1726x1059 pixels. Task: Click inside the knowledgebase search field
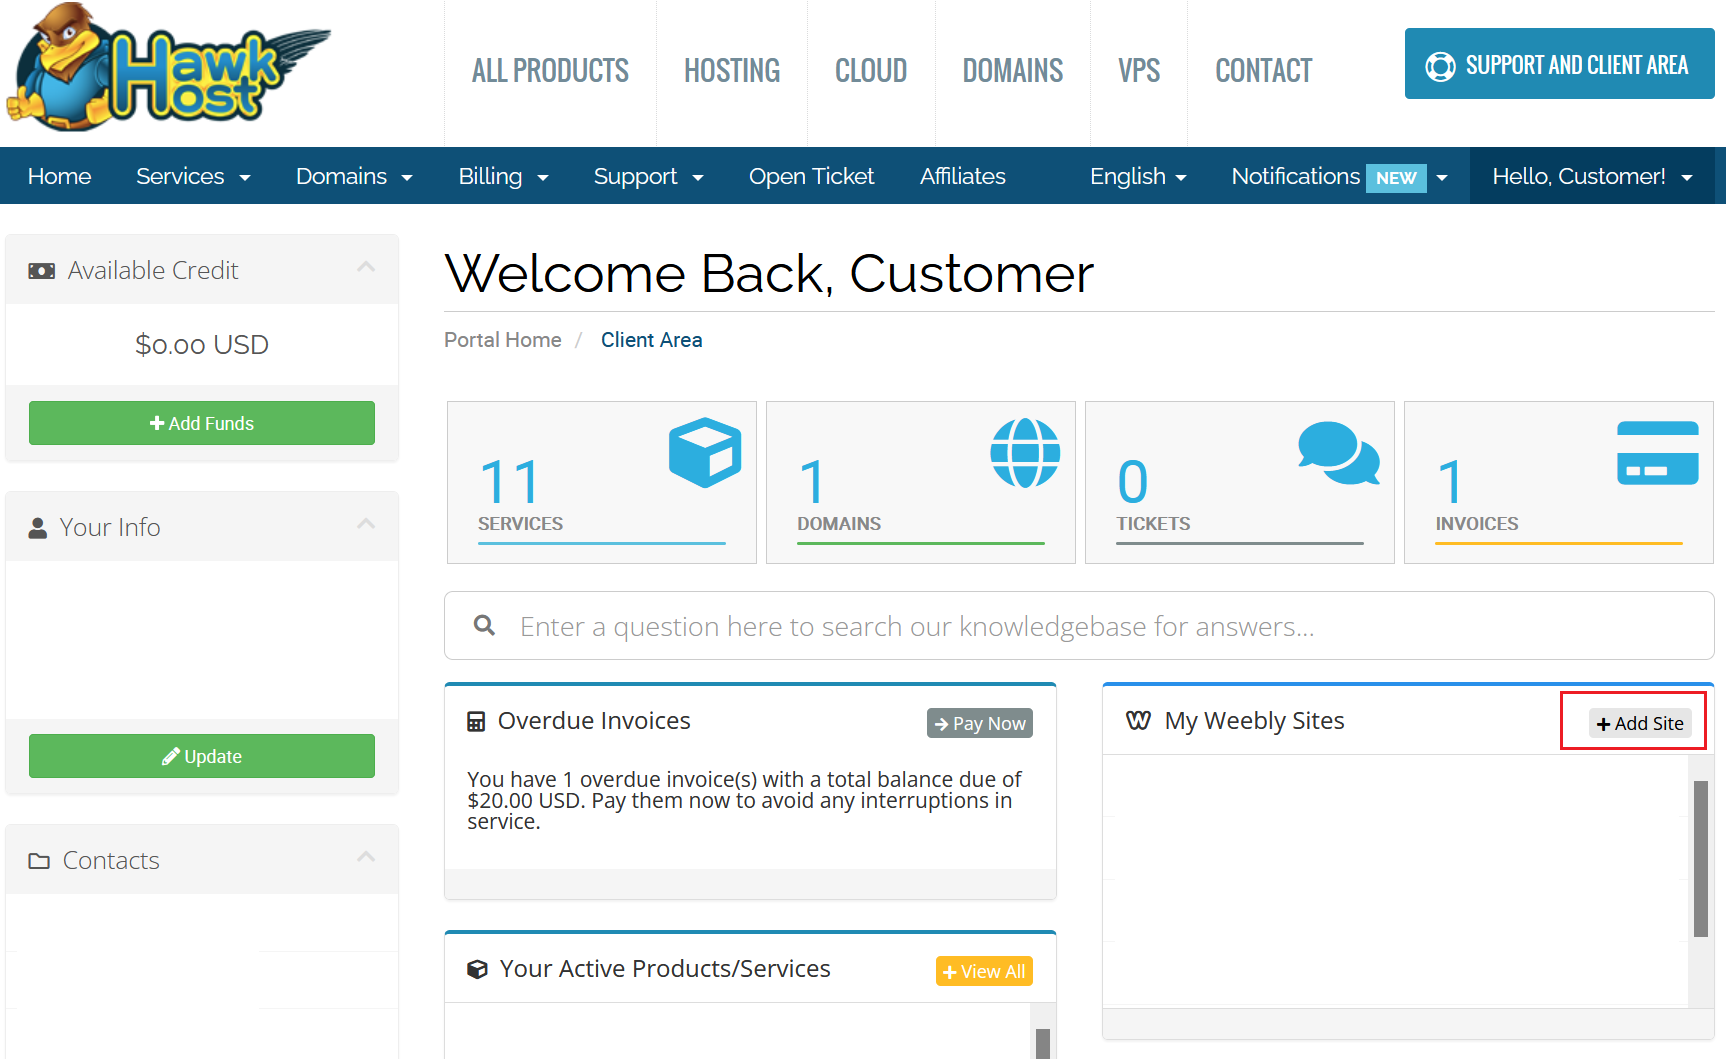[900, 625]
